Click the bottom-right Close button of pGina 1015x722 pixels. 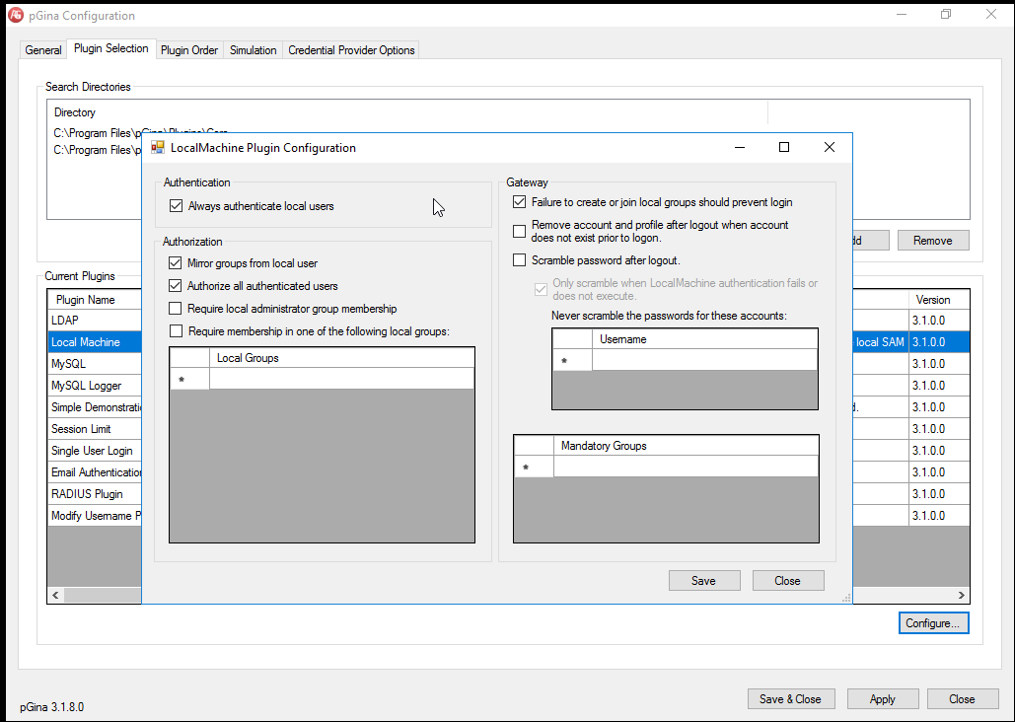coord(962,699)
